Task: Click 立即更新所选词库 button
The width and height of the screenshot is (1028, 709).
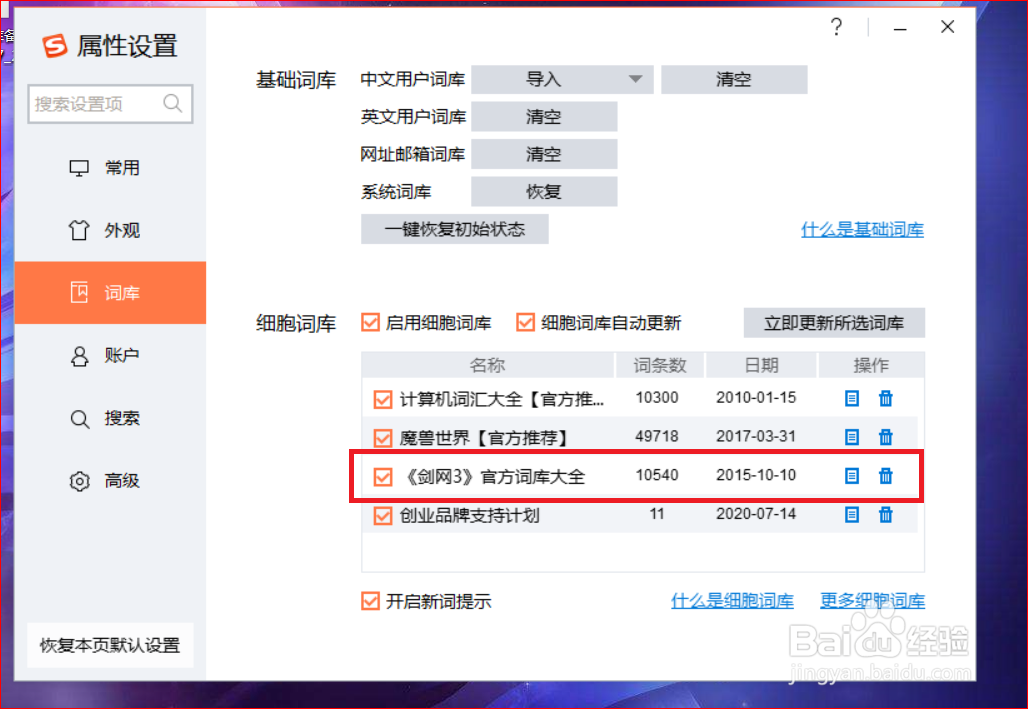Action: pyautogui.click(x=834, y=323)
